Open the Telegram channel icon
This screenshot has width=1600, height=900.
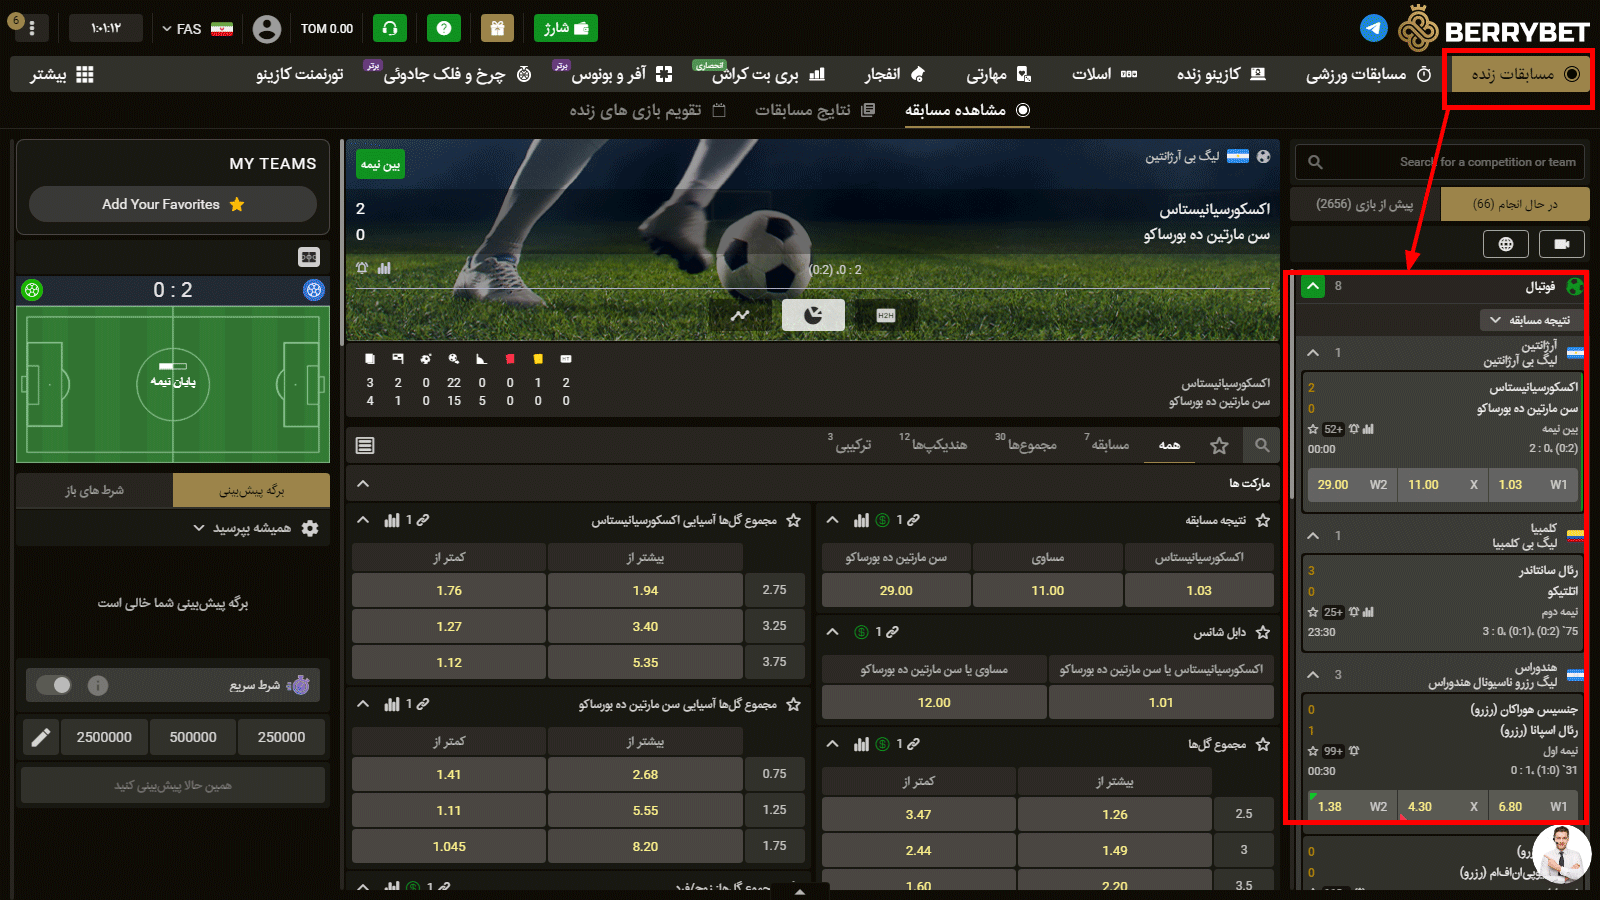[1374, 28]
